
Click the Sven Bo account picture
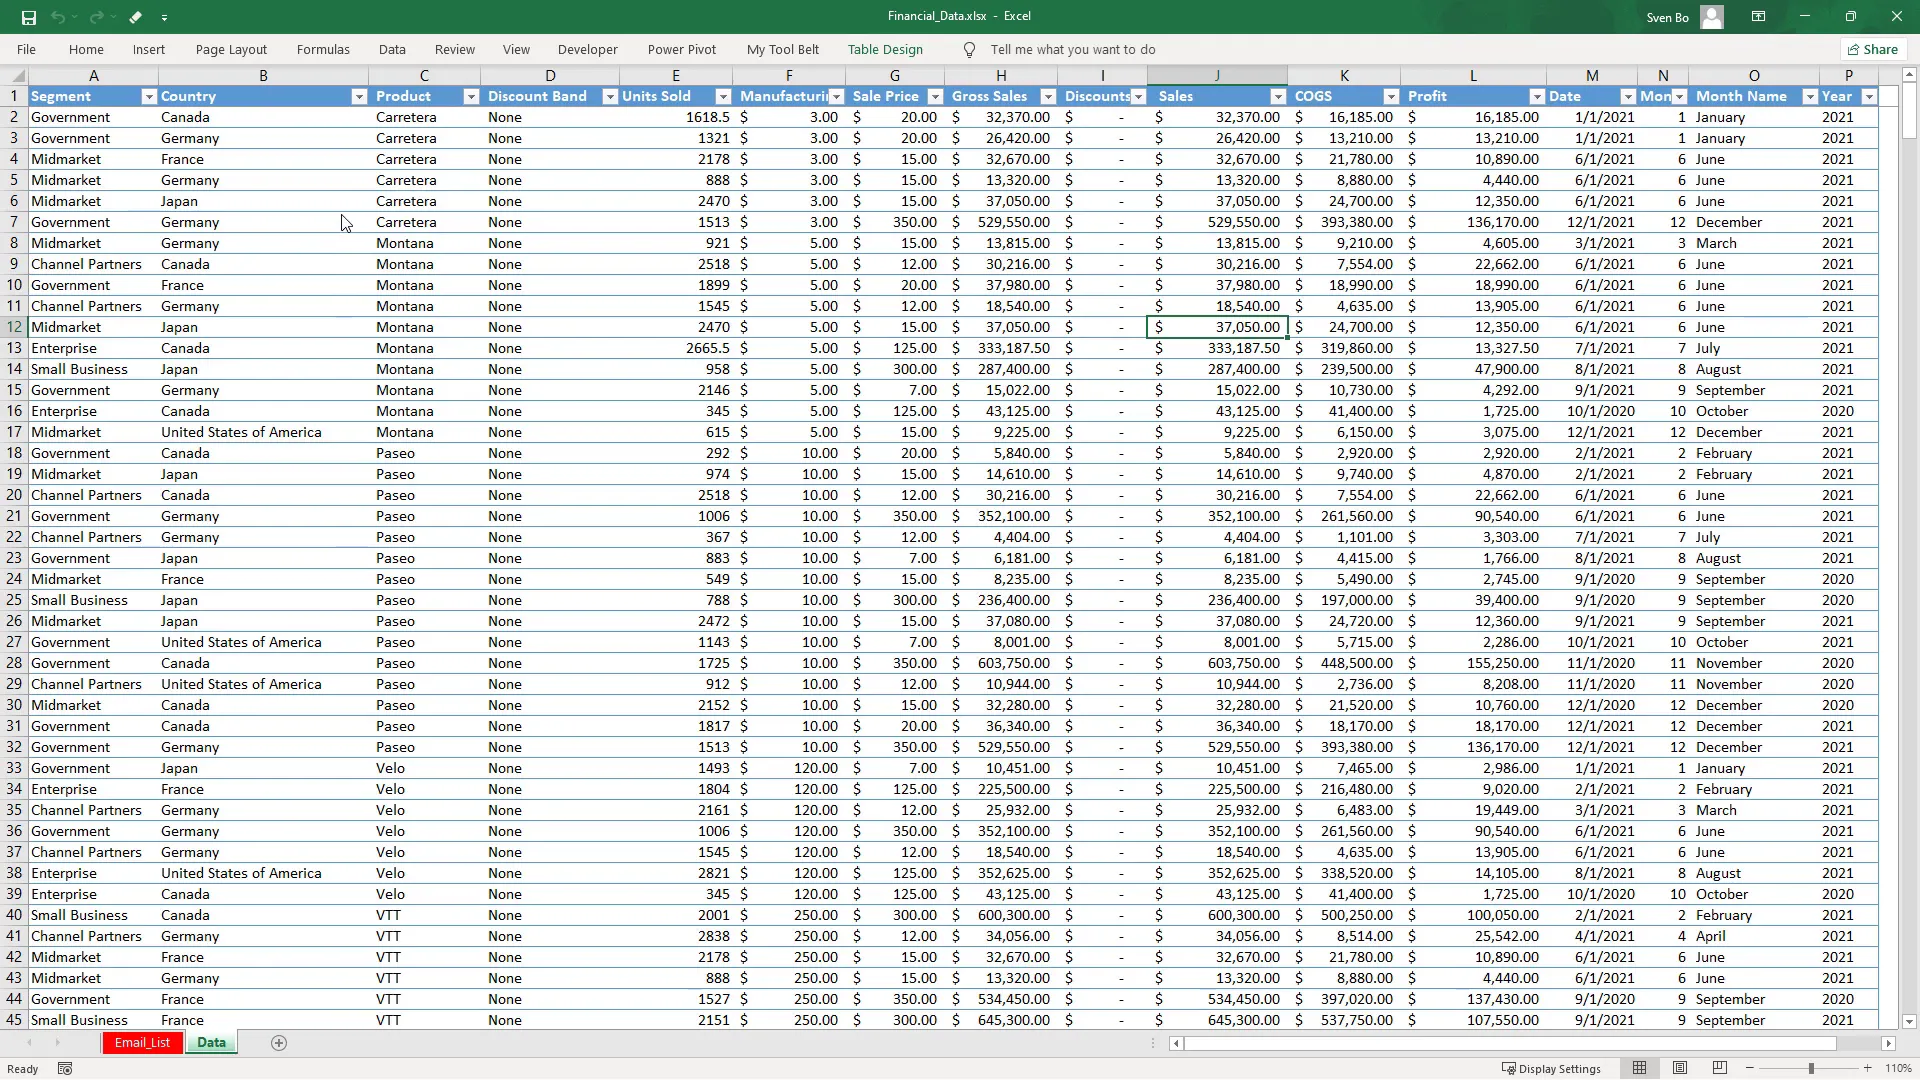(1712, 17)
